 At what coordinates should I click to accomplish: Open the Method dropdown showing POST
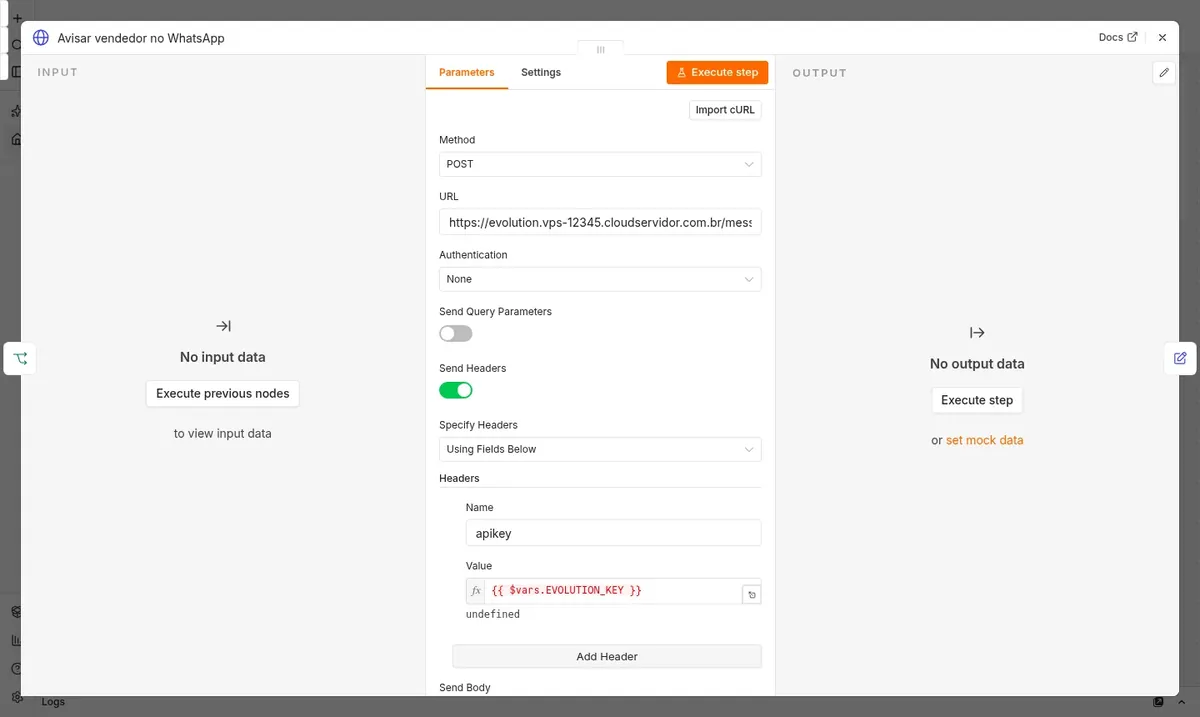[x=600, y=164]
